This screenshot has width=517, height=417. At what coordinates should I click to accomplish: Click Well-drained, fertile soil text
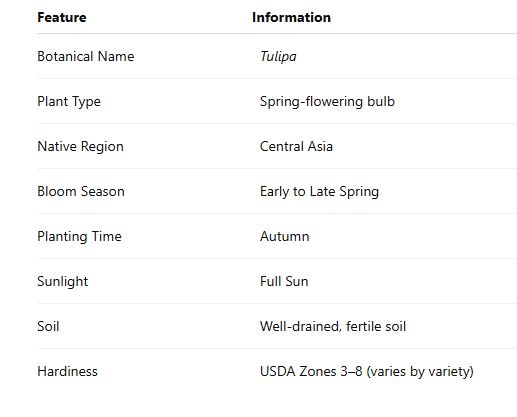point(333,326)
